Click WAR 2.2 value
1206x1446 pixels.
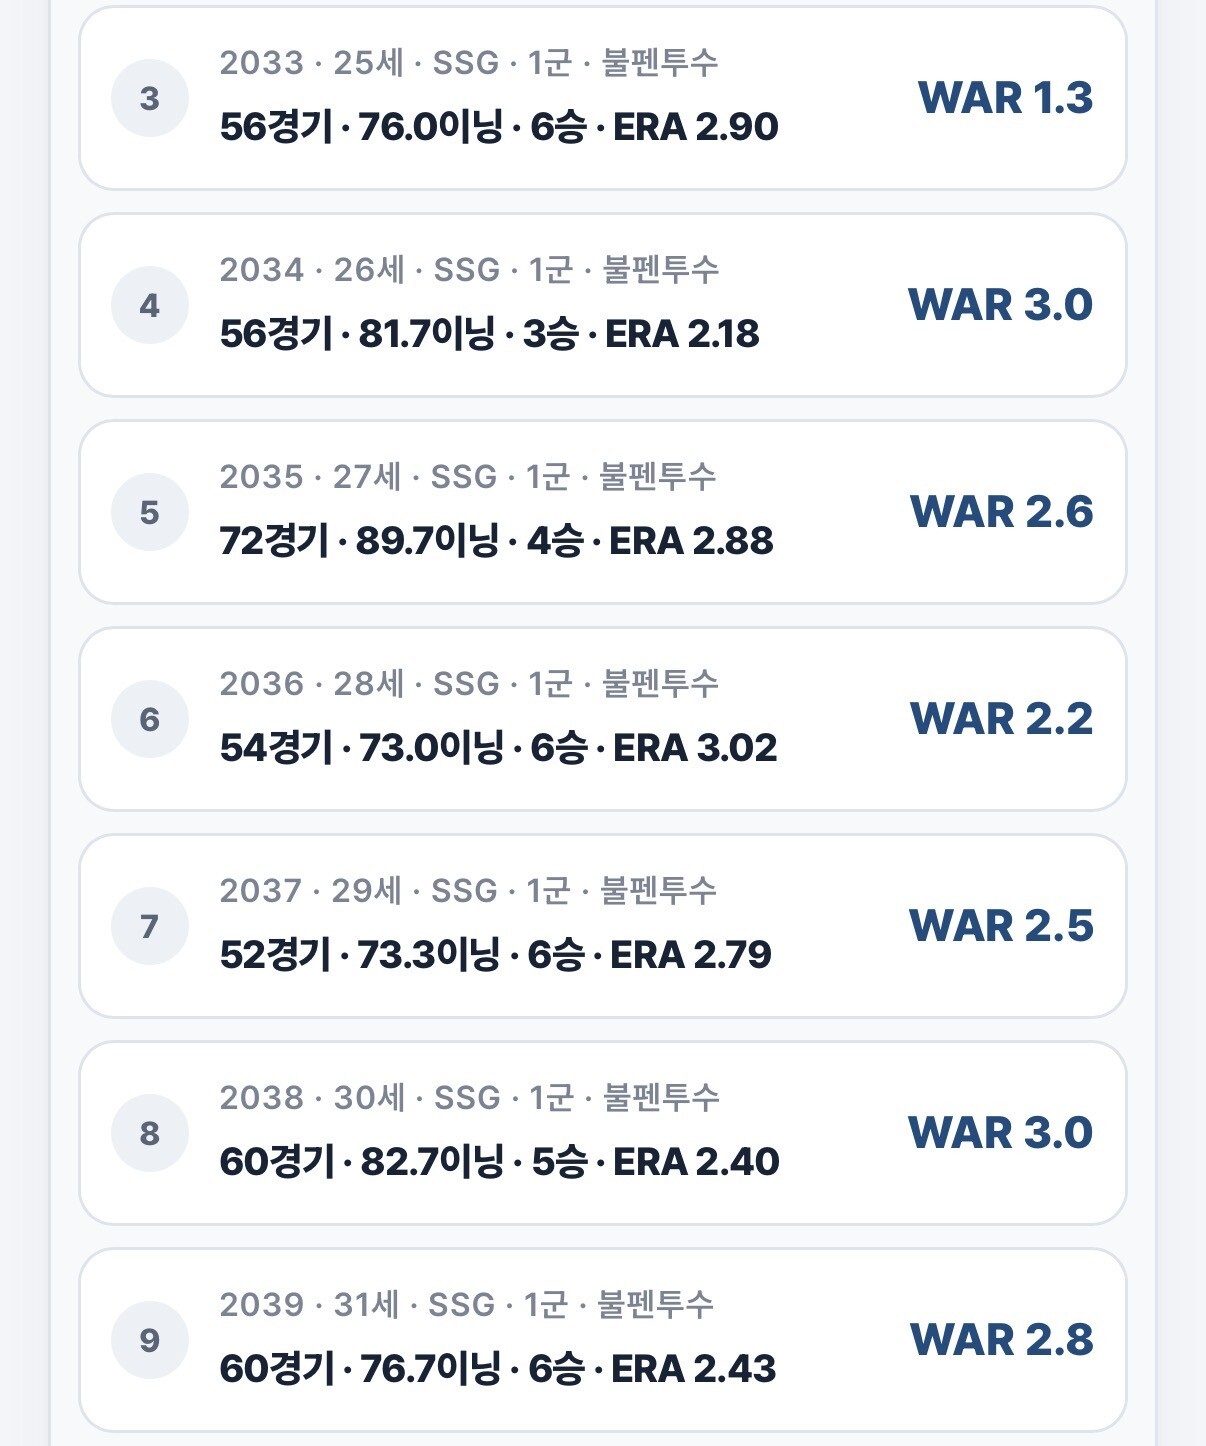[1001, 719]
